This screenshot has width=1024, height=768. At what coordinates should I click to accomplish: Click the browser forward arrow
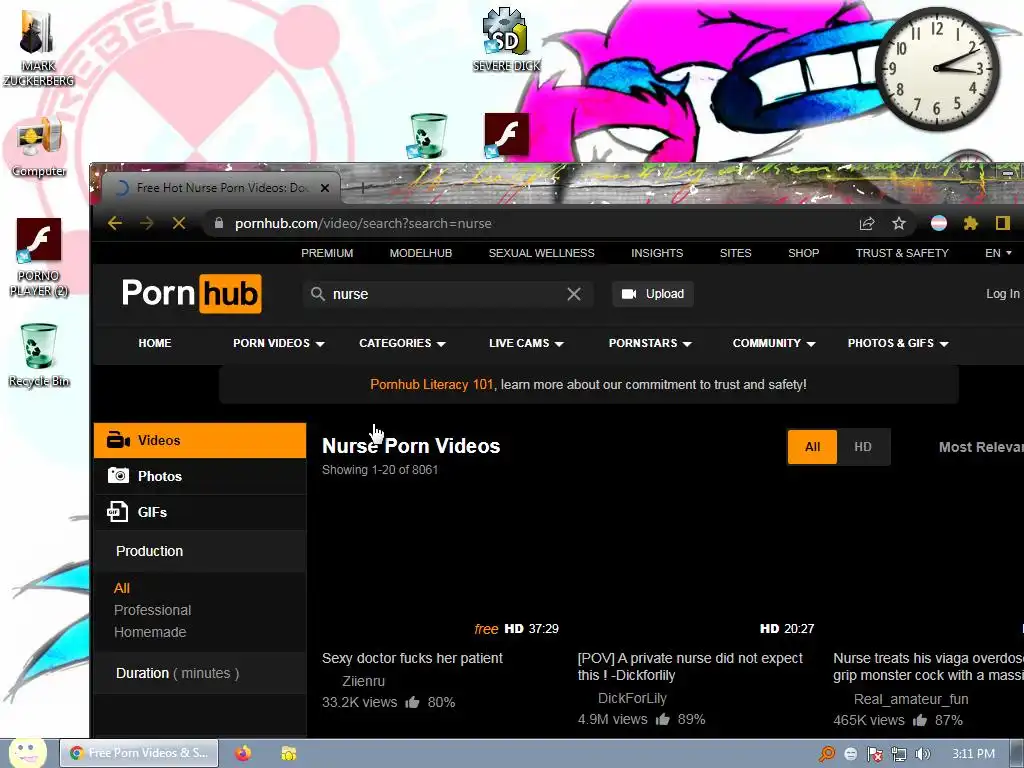point(147,223)
